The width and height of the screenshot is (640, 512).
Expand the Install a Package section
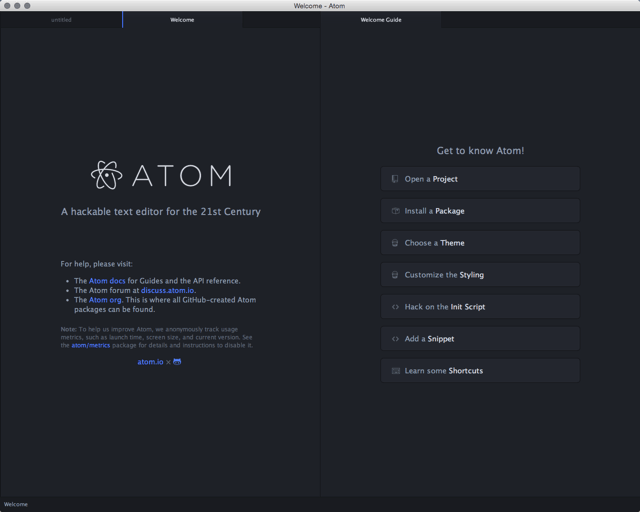point(480,211)
